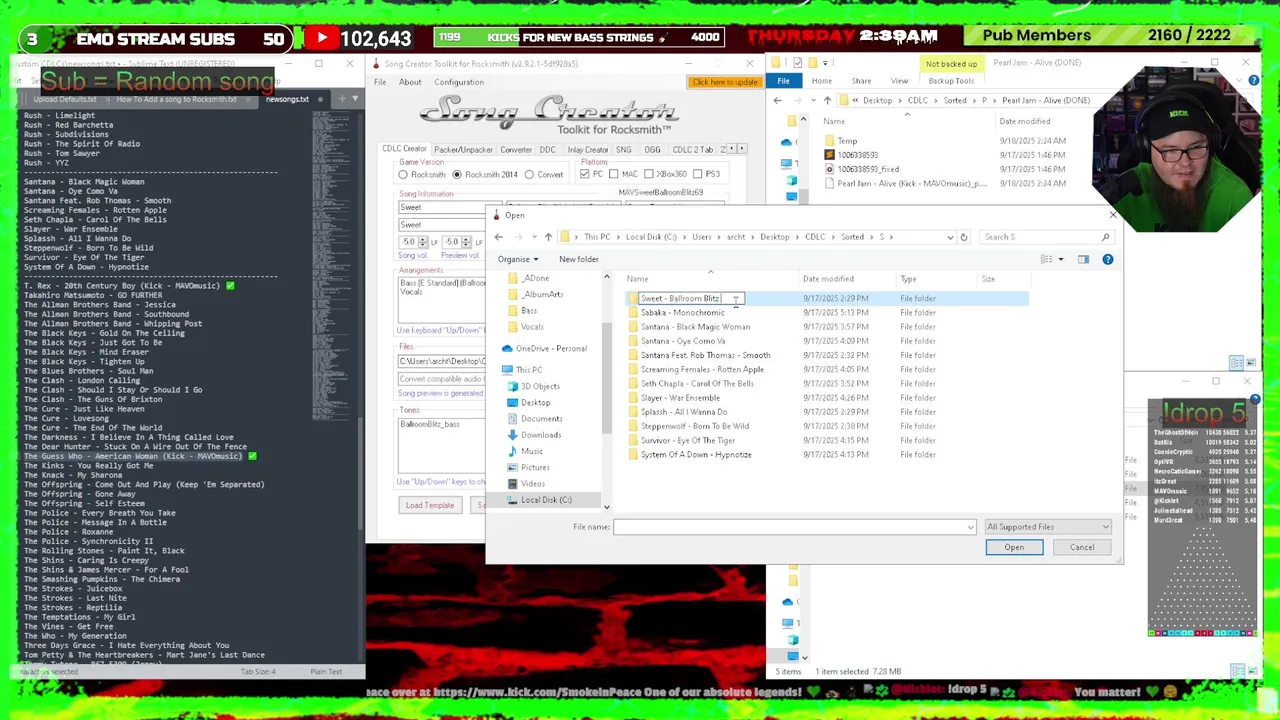Click the search magnifier in Search S box

1105,237
